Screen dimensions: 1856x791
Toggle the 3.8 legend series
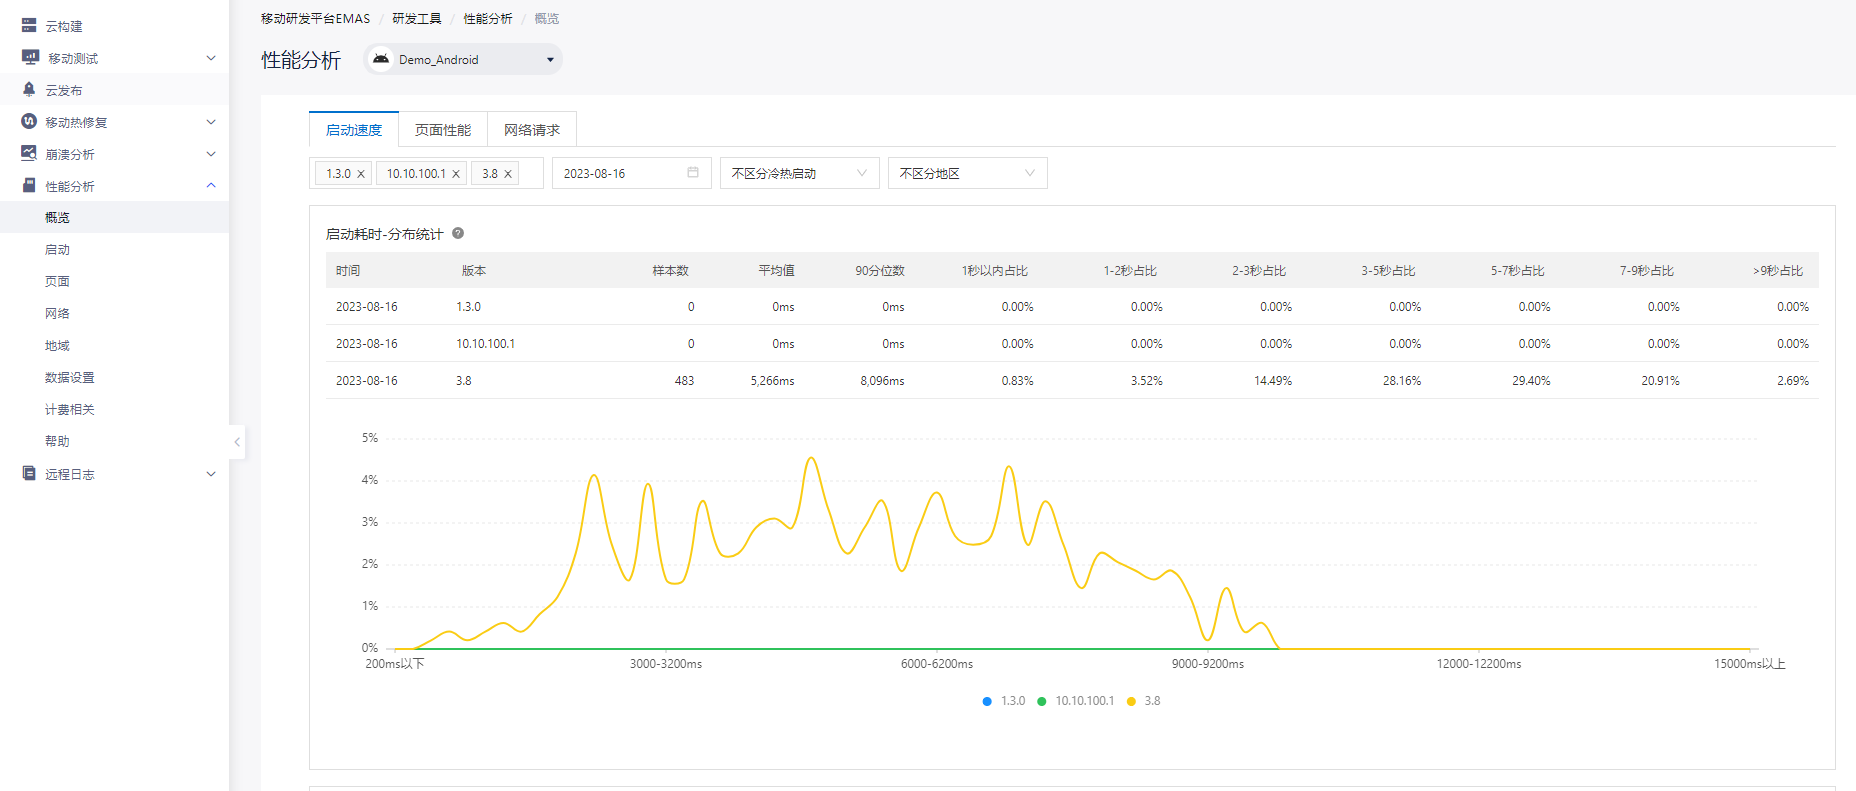click(1144, 701)
